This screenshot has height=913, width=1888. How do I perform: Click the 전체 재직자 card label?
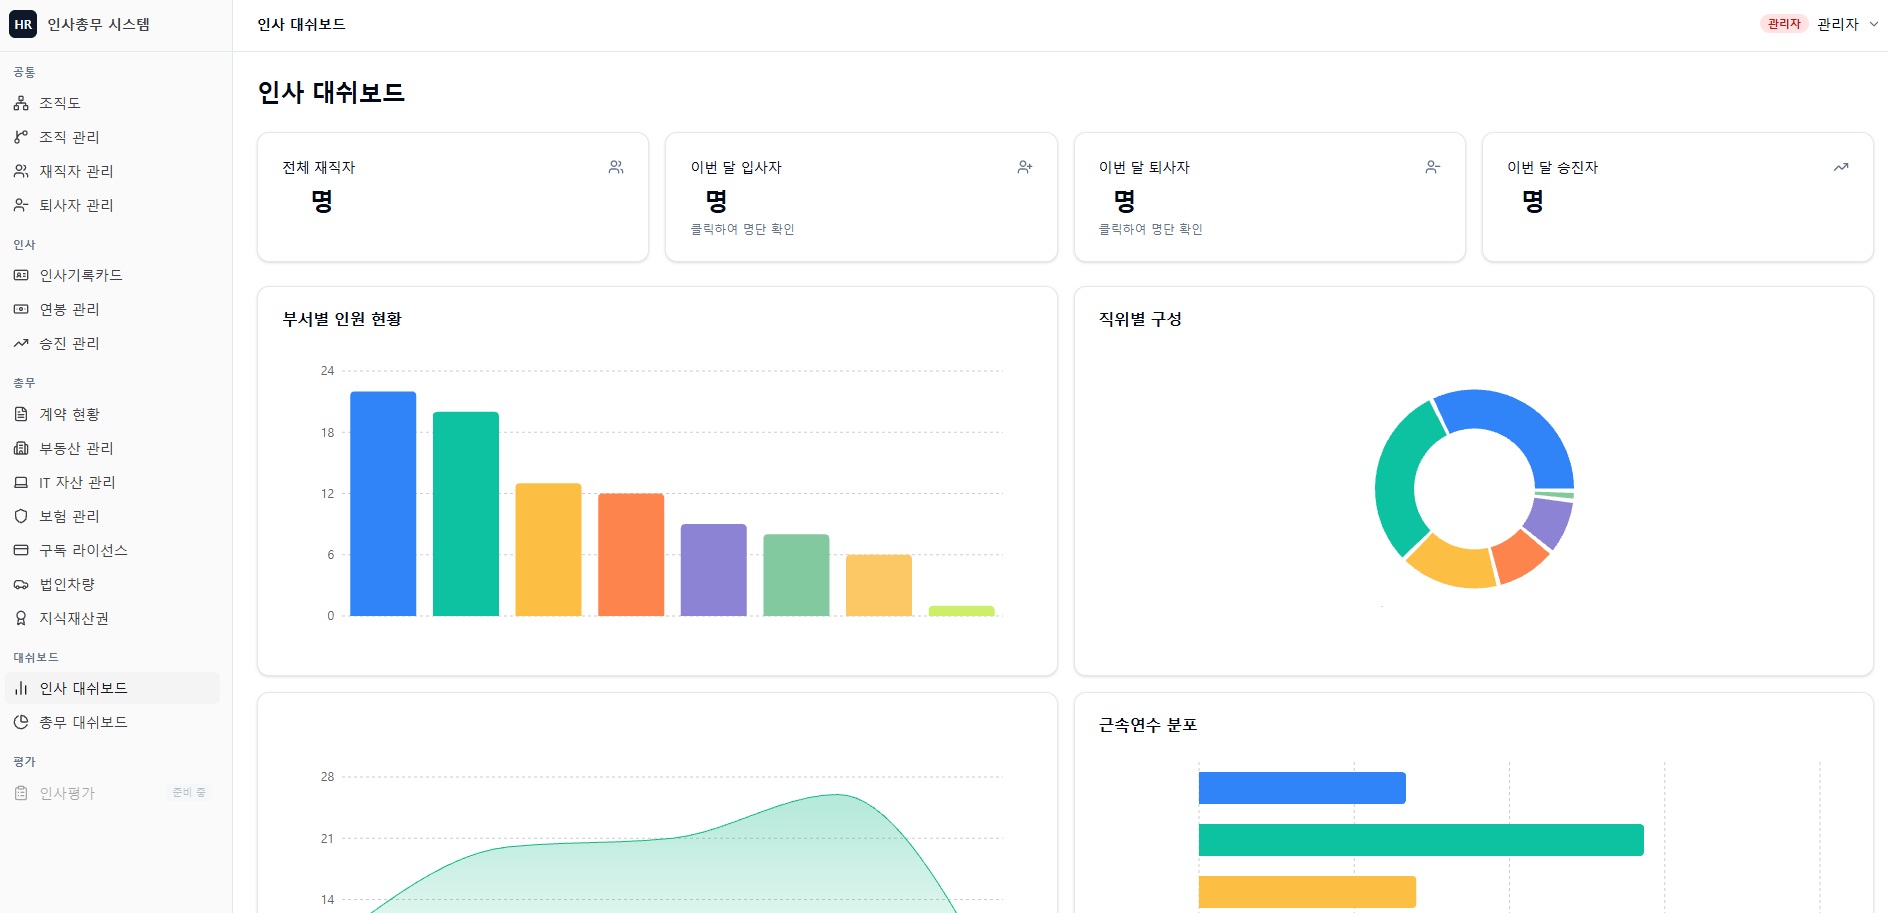pyautogui.click(x=319, y=167)
